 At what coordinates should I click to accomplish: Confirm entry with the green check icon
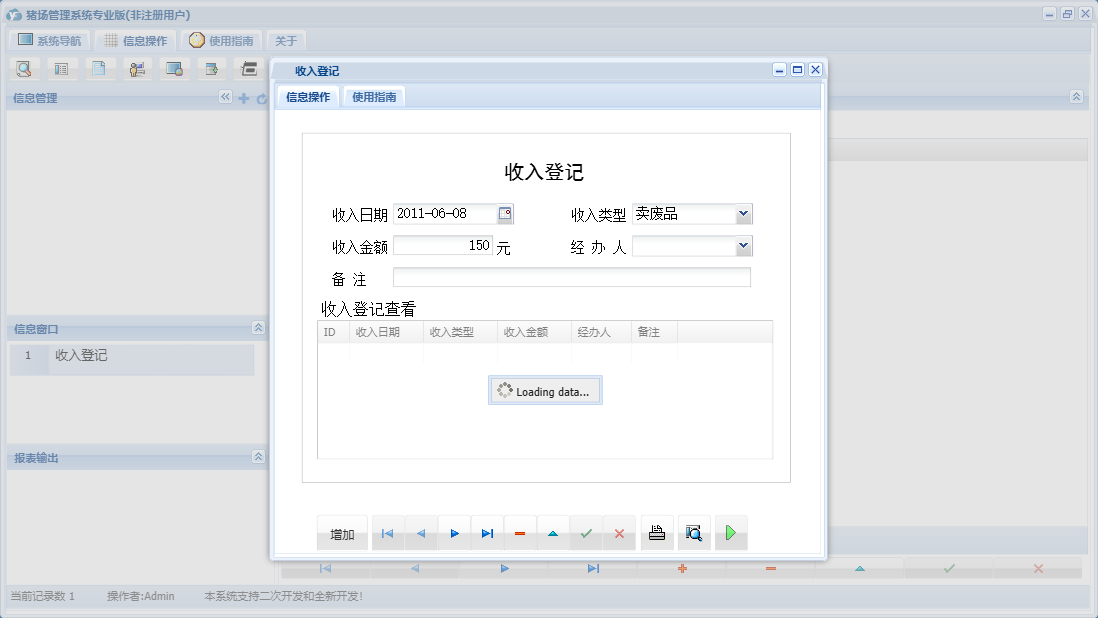(x=586, y=532)
